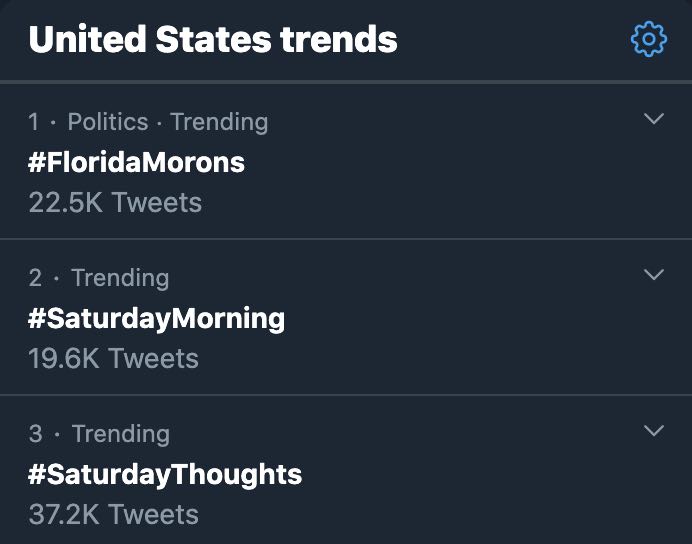Screen dimensions: 692x544
Task: Click the 37.2K Tweets count
Action: click(x=113, y=515)
